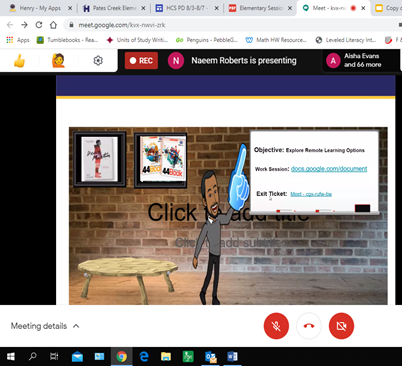Open Task View on the taskbar
Screen dimensions: 402x366
coord(54,357)
